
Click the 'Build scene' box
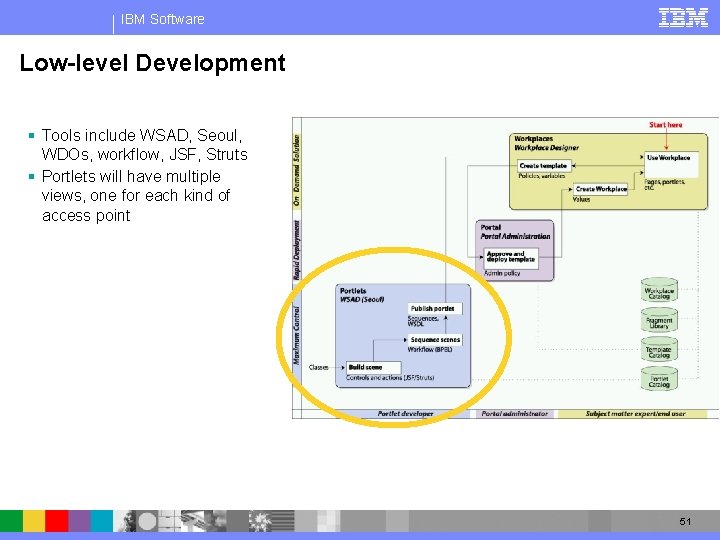coord(373,367)
